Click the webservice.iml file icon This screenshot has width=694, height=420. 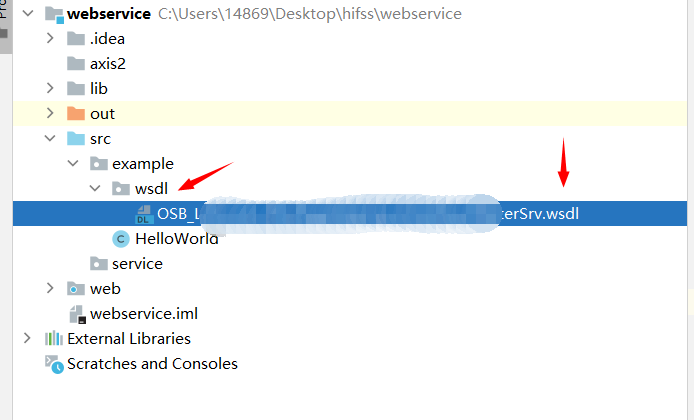click(76, 314)
